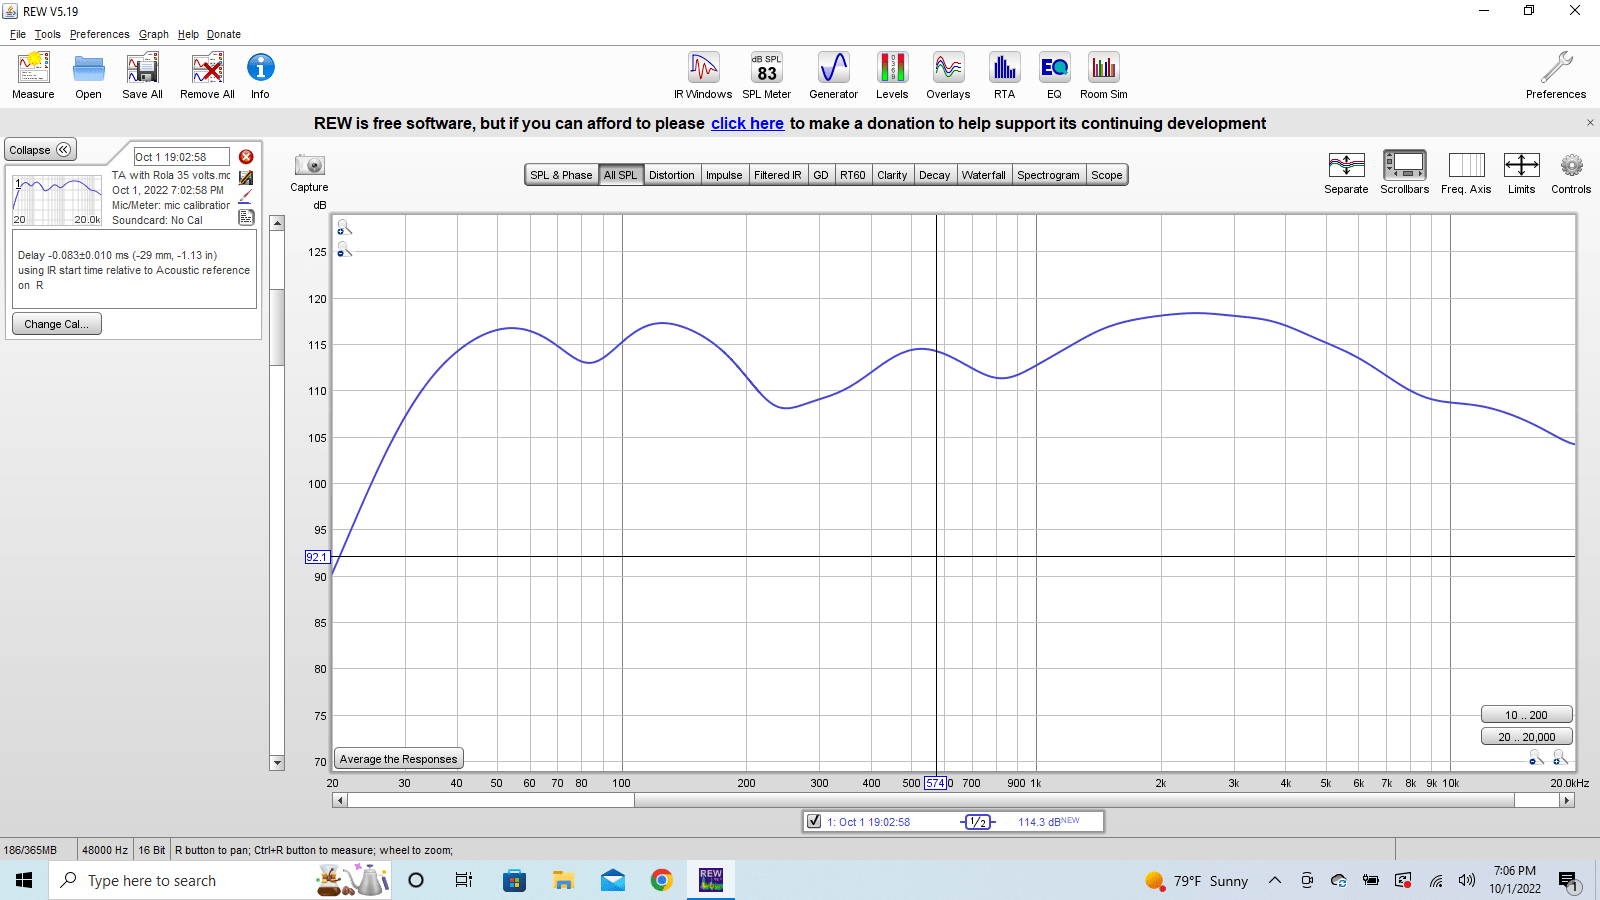Open the SPL Meter tool
The width and height of the screenshot is (1600, 900).
[766, 76]
